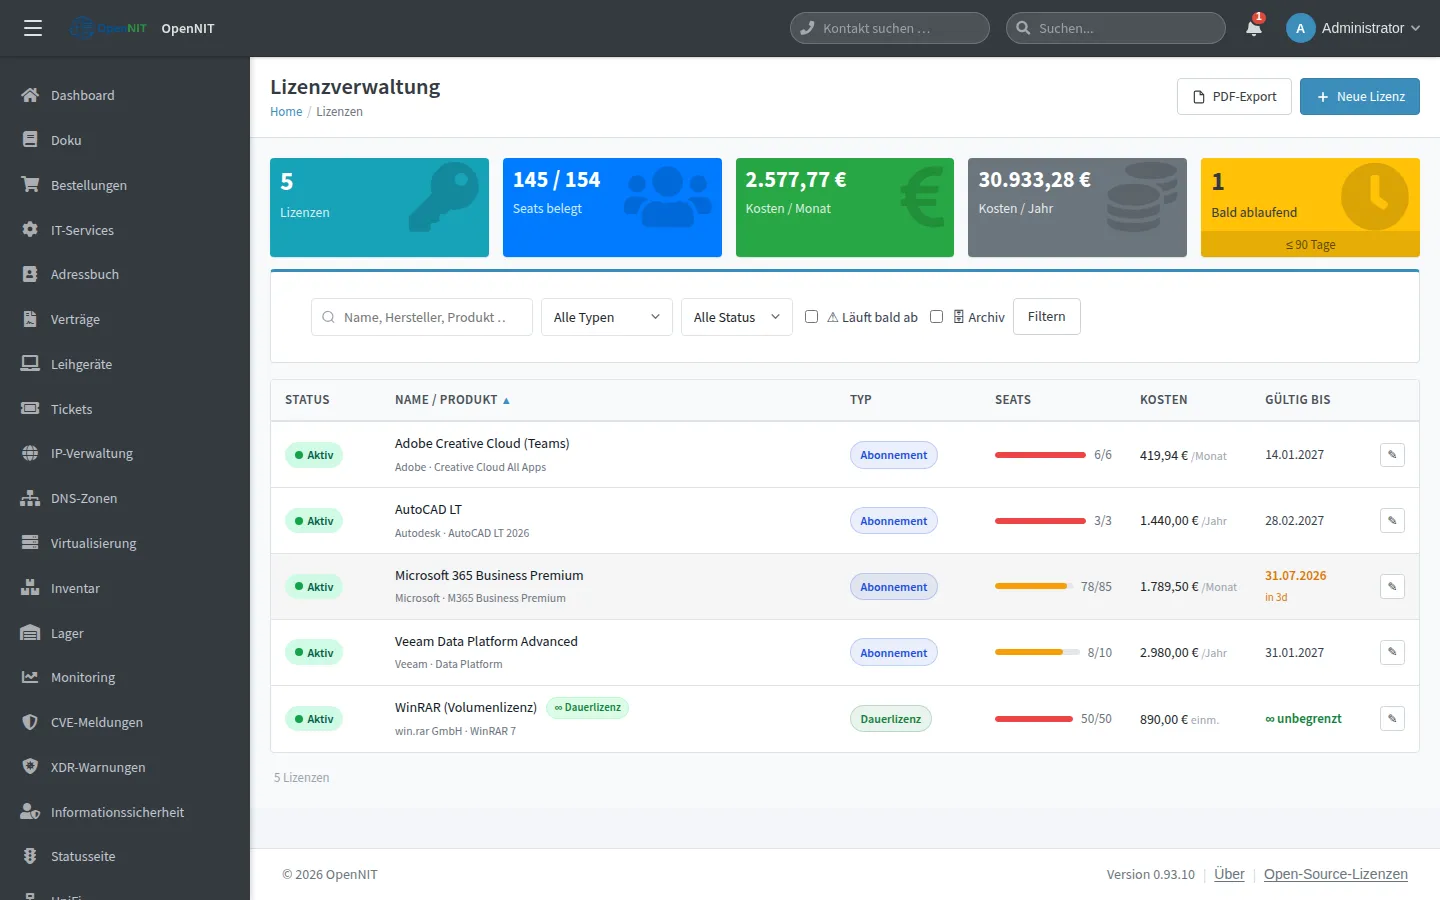
Task: Click the unbegrenzt validity value
Action: point(1303,719)
